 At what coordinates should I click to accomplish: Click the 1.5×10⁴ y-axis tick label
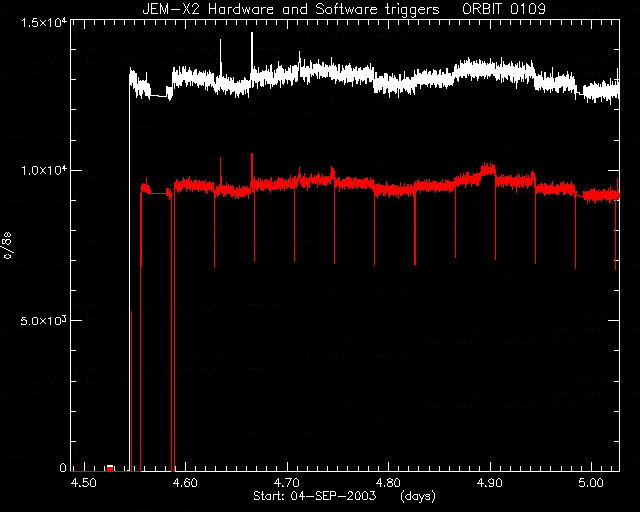coord(44,22)
